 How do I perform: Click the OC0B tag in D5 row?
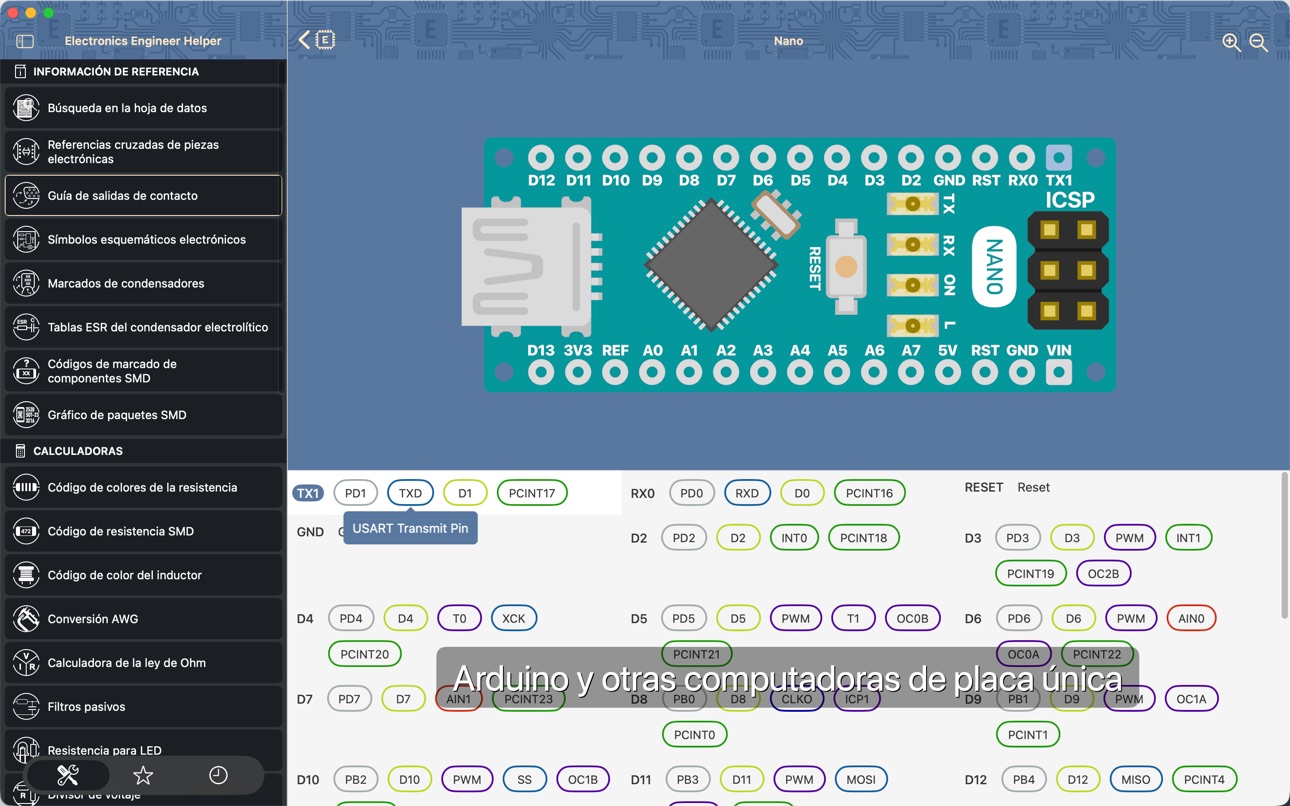[912, 619]
